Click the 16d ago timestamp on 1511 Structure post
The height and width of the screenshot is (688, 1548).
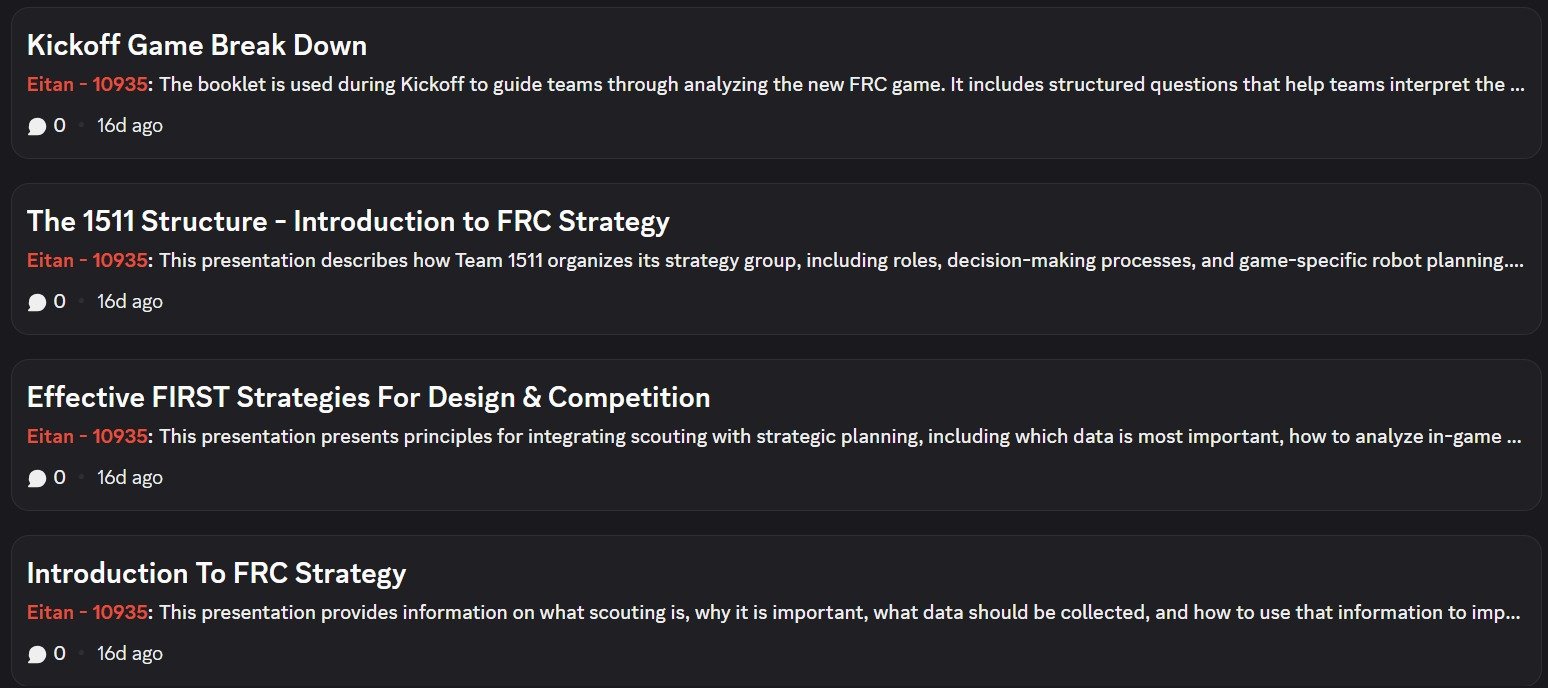(130, 302)
